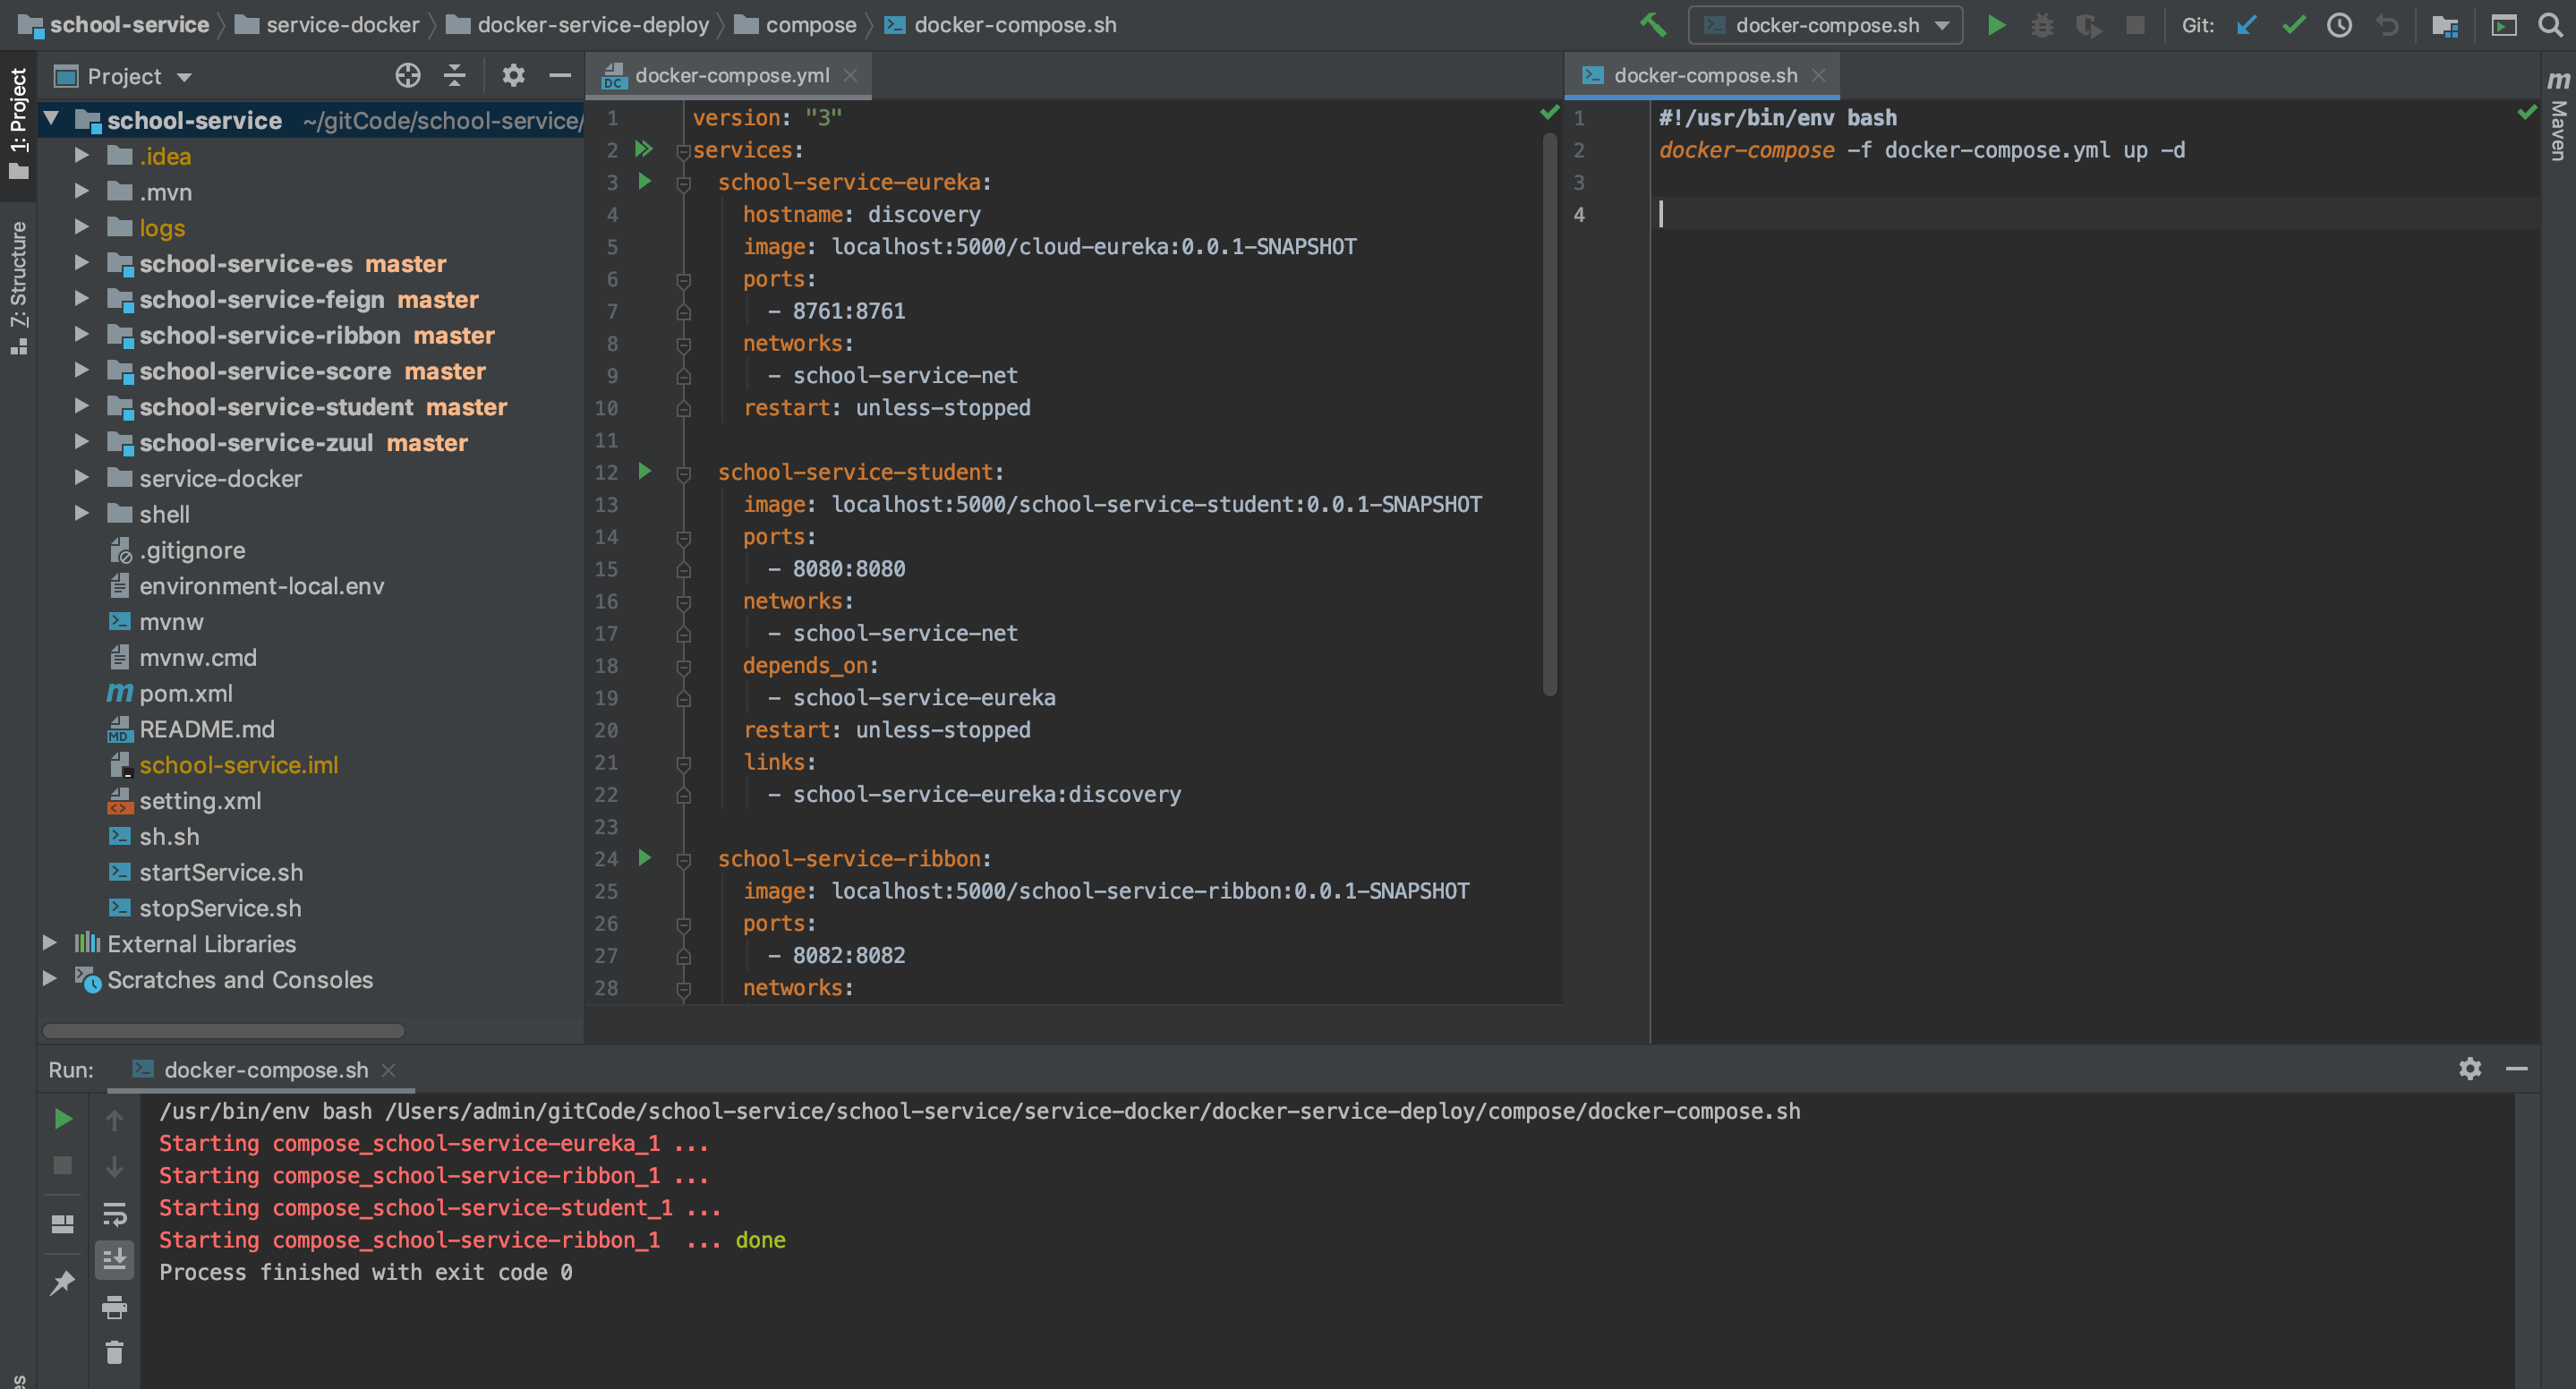Locate current file in Project panel

point(408,75)
